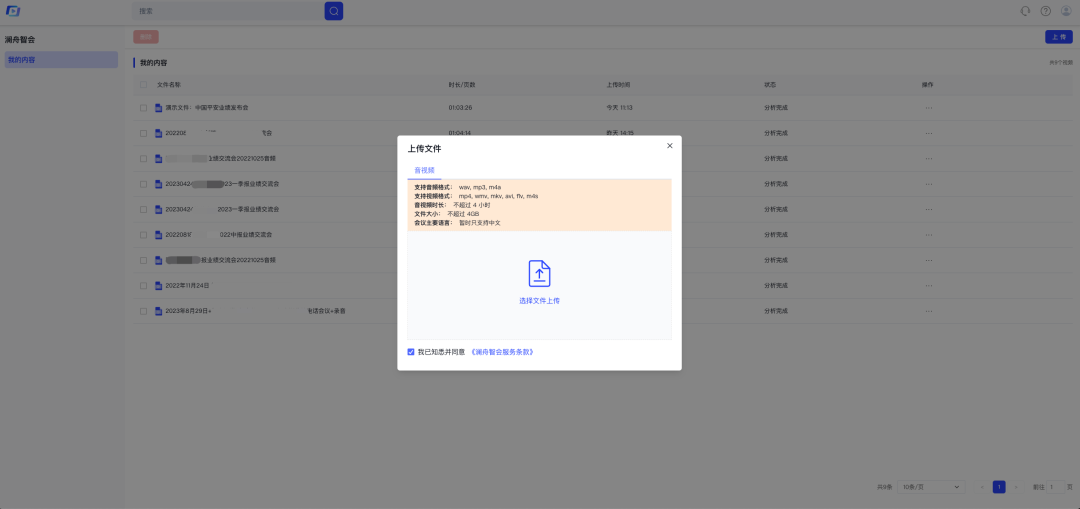Open the help question-mark icon
This screenshot has height=509, width=1080.
click(x=1046, y=11)
